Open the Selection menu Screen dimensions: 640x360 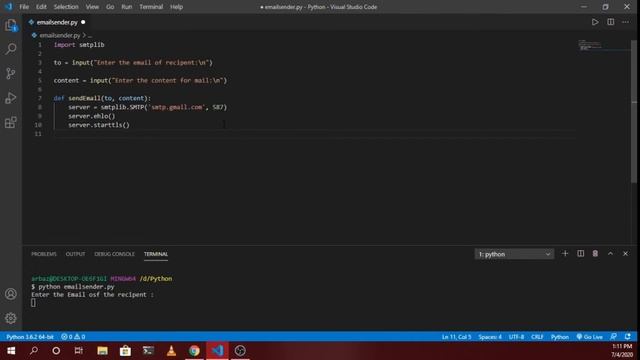click(66, 7)
